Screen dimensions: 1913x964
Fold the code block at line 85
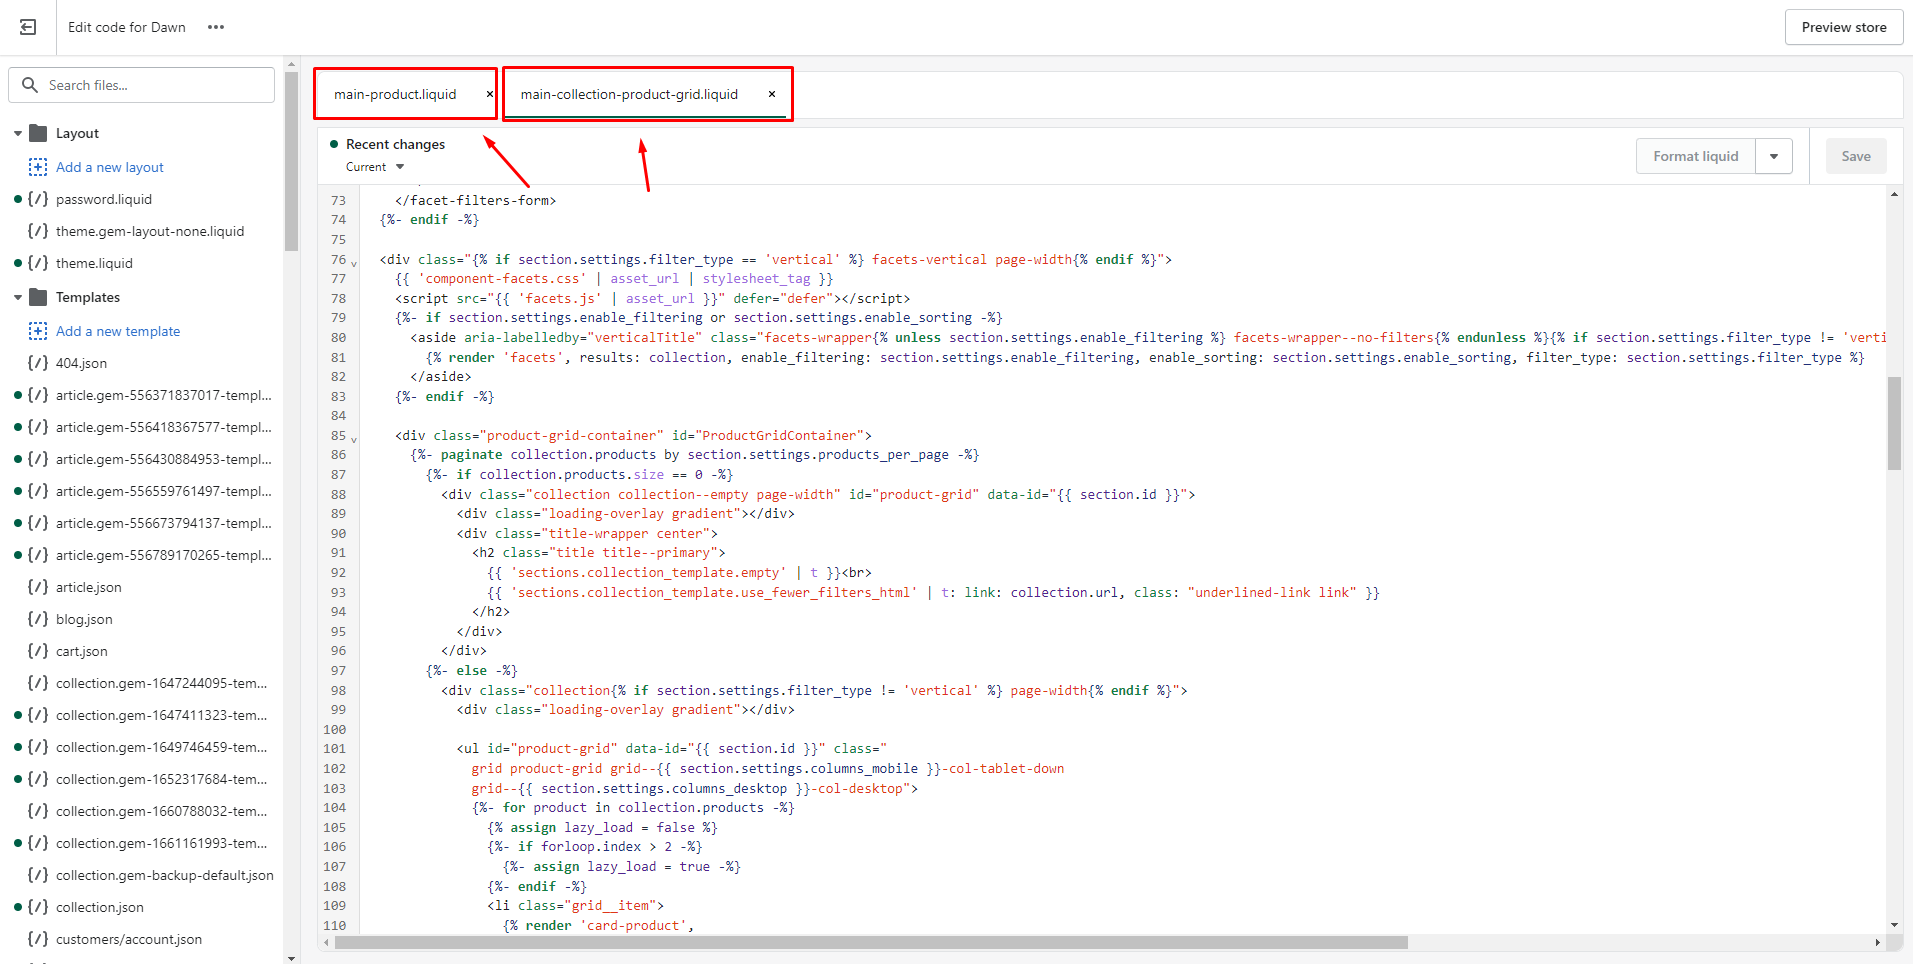click(x=354, y=438)
